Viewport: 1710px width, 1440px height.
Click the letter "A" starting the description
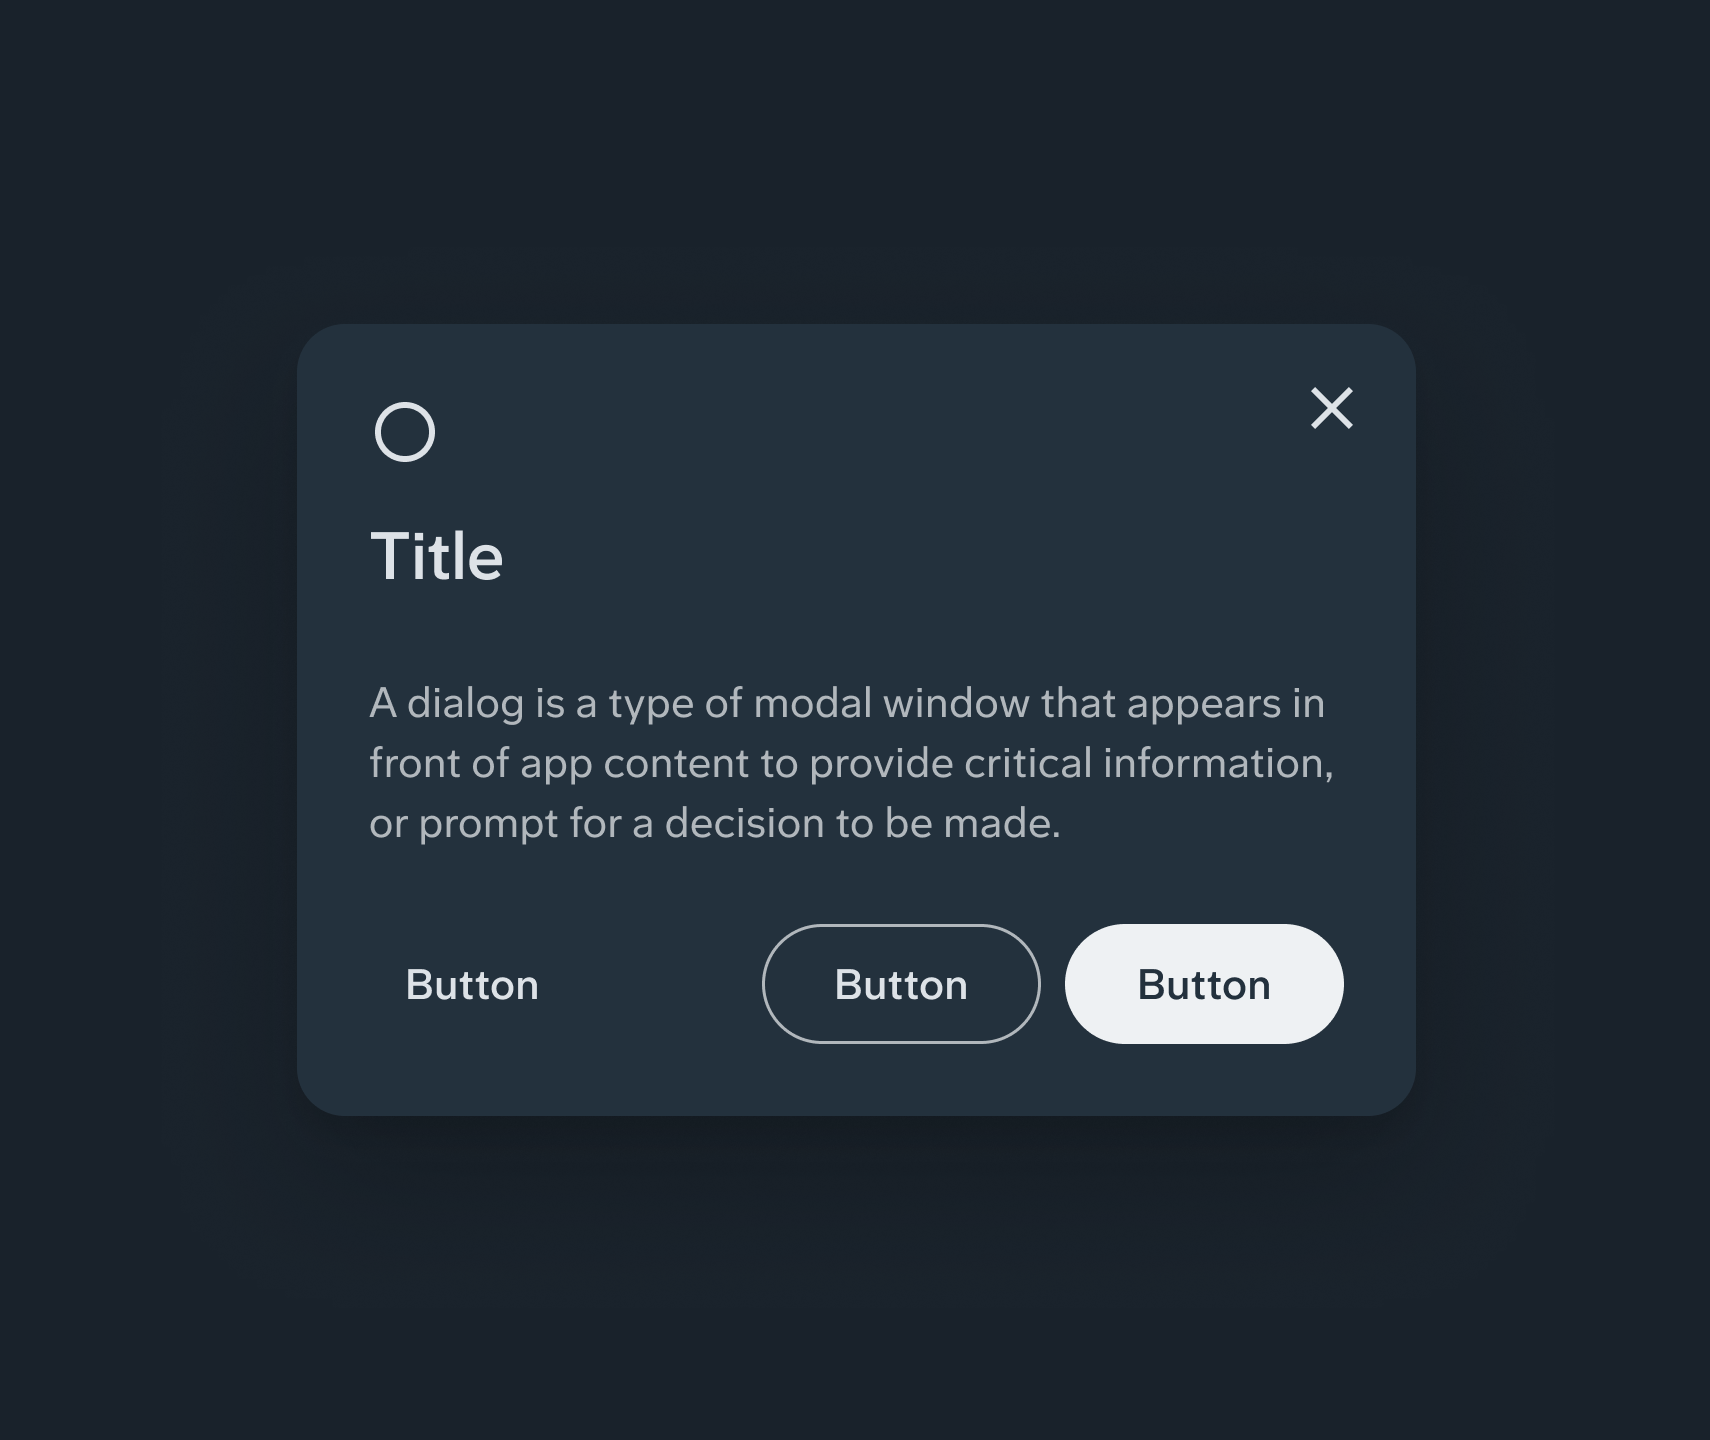(x=383, y=704)
